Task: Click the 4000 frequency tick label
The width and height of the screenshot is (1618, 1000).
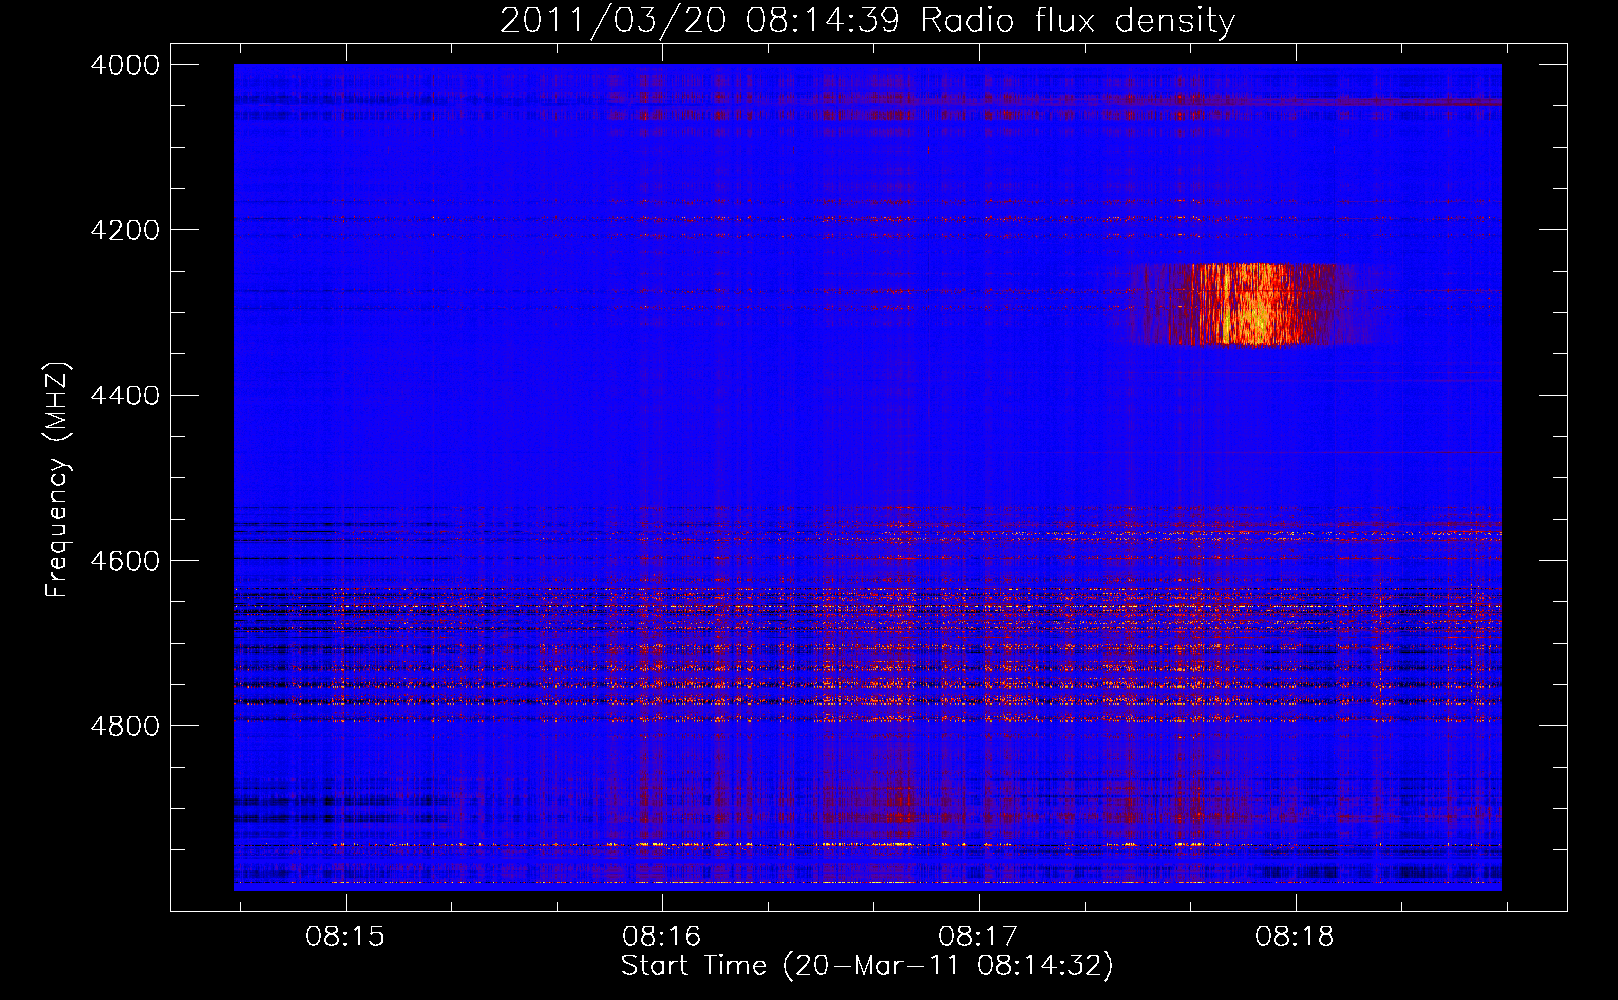Action: coord(125,65)
